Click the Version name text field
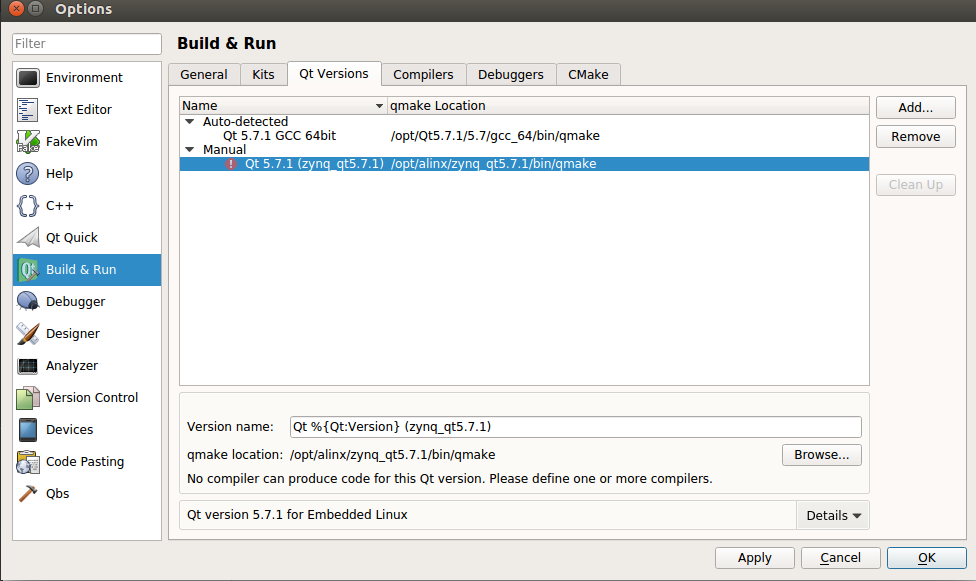 coord(576,427)
